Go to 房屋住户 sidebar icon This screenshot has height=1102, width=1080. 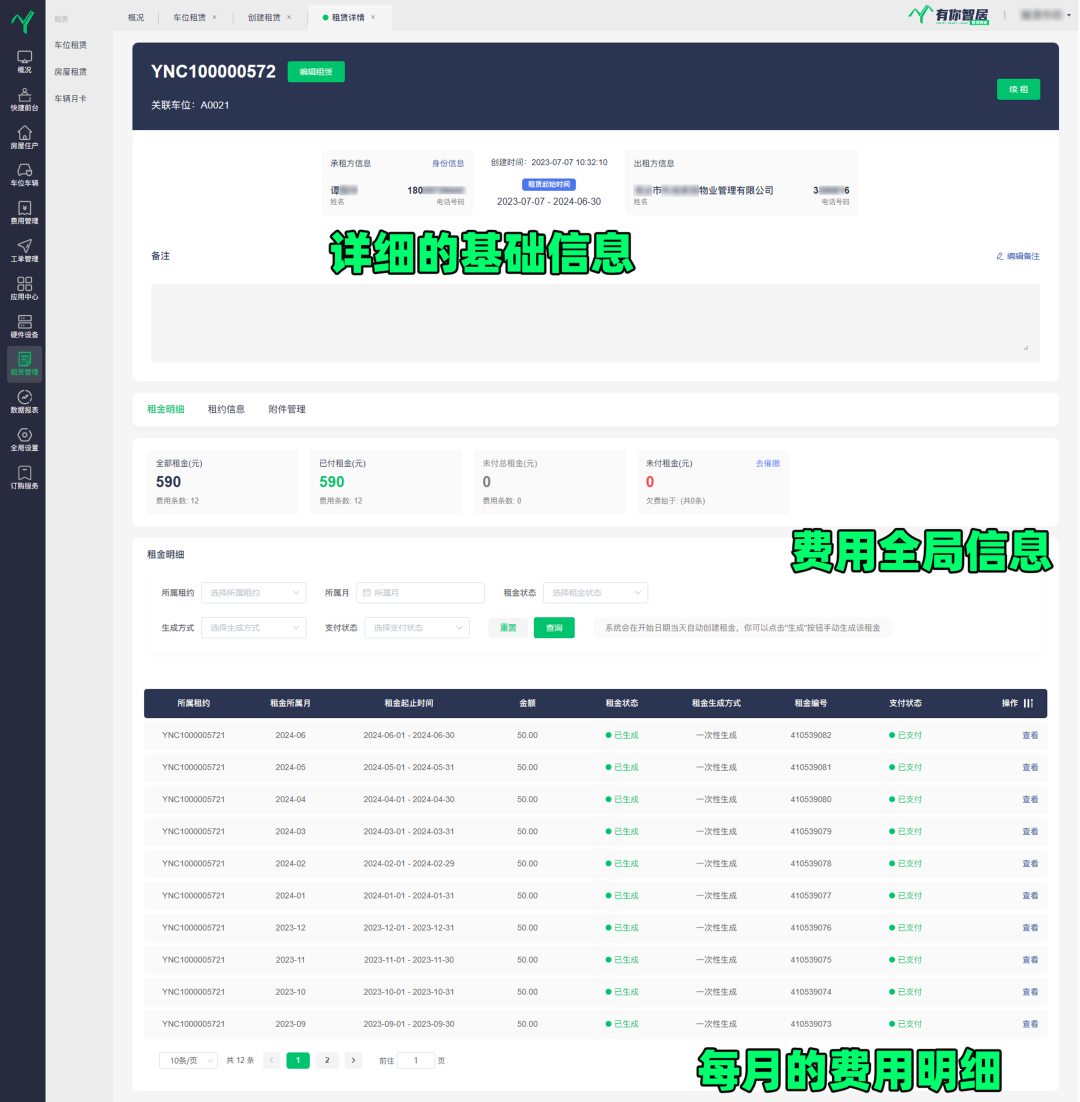(24, 137)
